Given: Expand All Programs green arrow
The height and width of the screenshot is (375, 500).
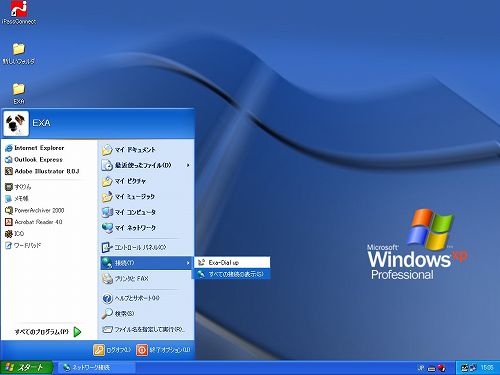Looking at the screenshot, I should pos(77,332).
